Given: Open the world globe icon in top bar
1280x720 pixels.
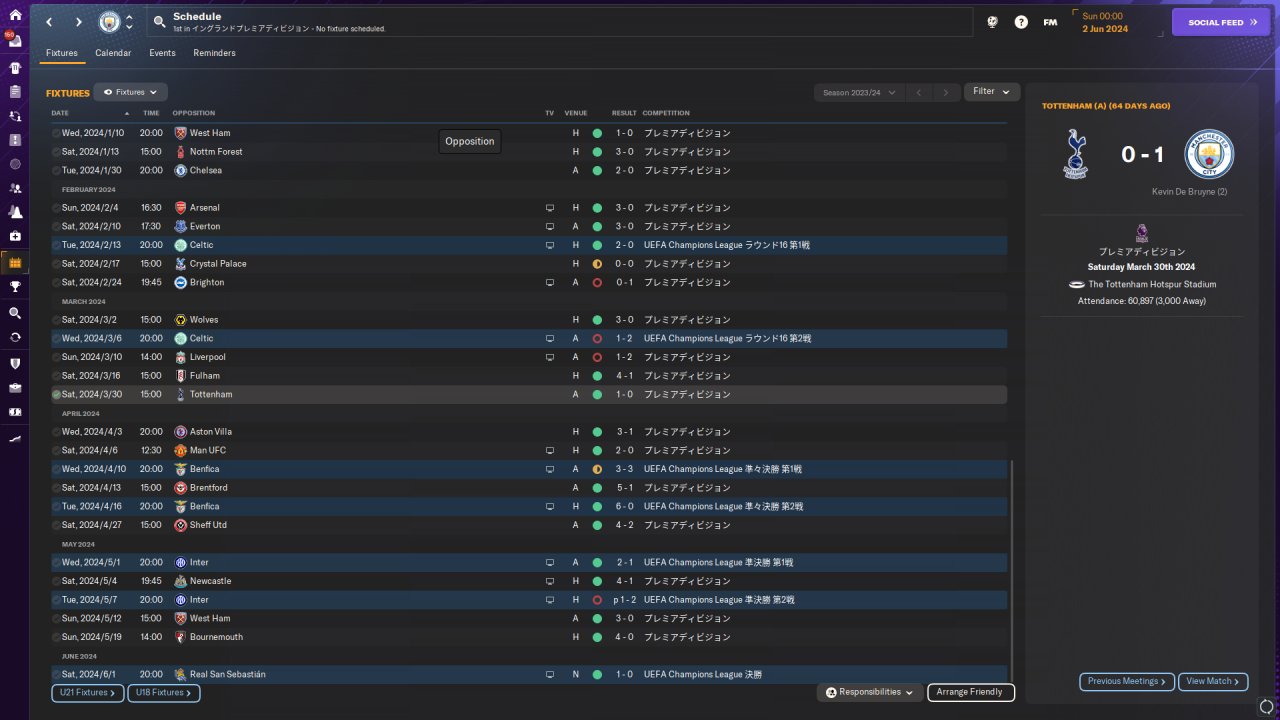Looking at the screenshot, I should 993,22.
